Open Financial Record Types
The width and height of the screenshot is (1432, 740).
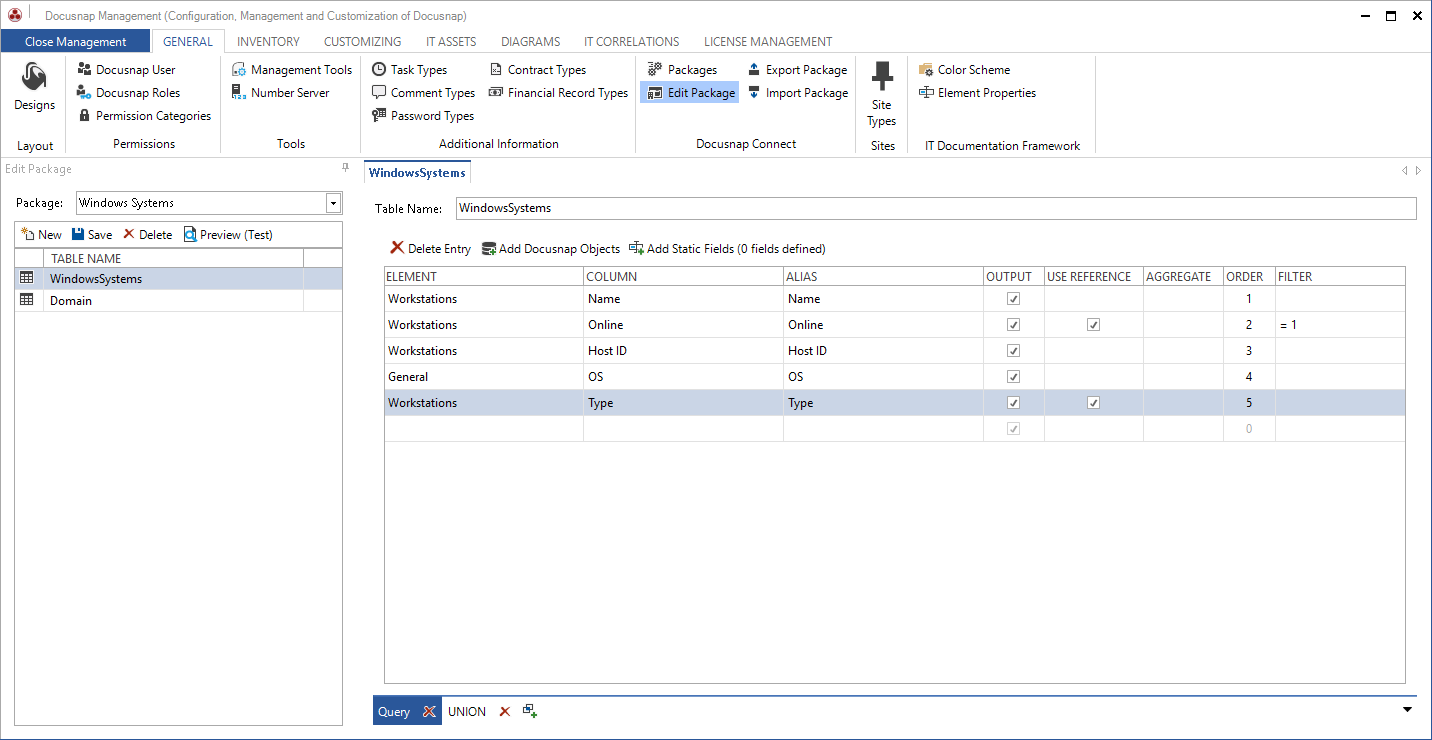tap(558, 93)
